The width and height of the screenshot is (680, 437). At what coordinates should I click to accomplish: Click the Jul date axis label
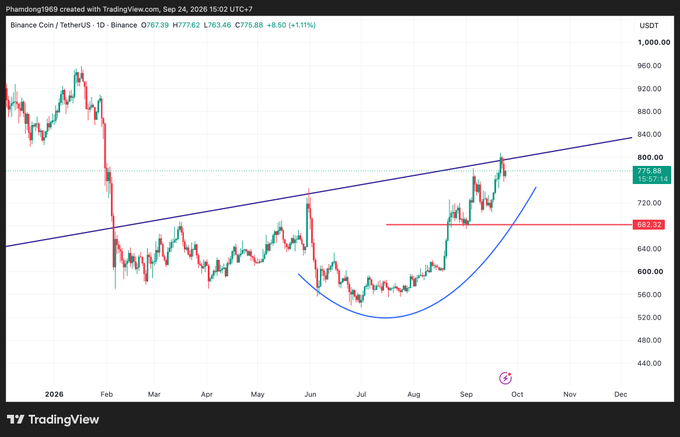(x=361, y=395)
